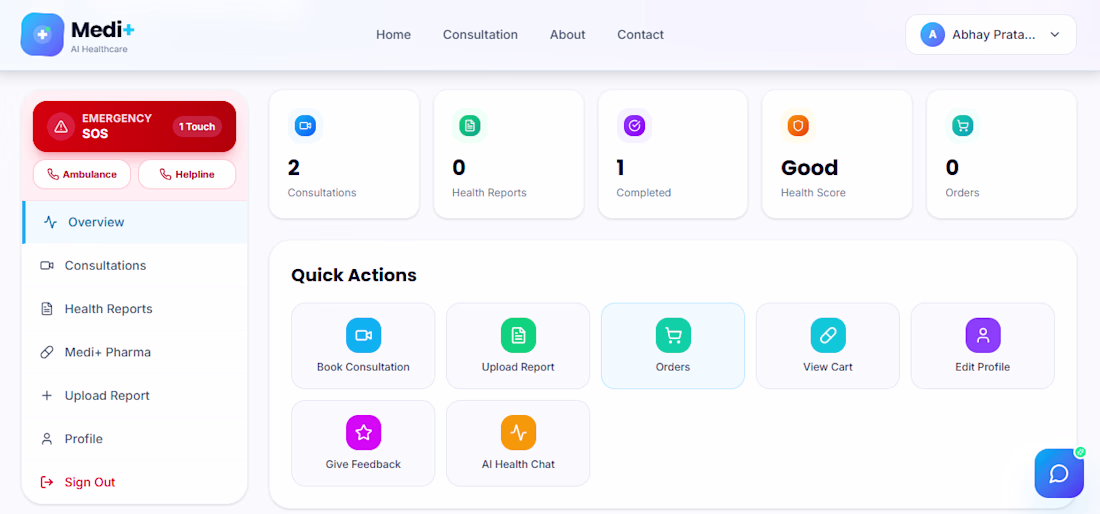Click the file icon beside sidebar Health Reports
Viewport: 1100px width, 514px height.
click(47, 309)
